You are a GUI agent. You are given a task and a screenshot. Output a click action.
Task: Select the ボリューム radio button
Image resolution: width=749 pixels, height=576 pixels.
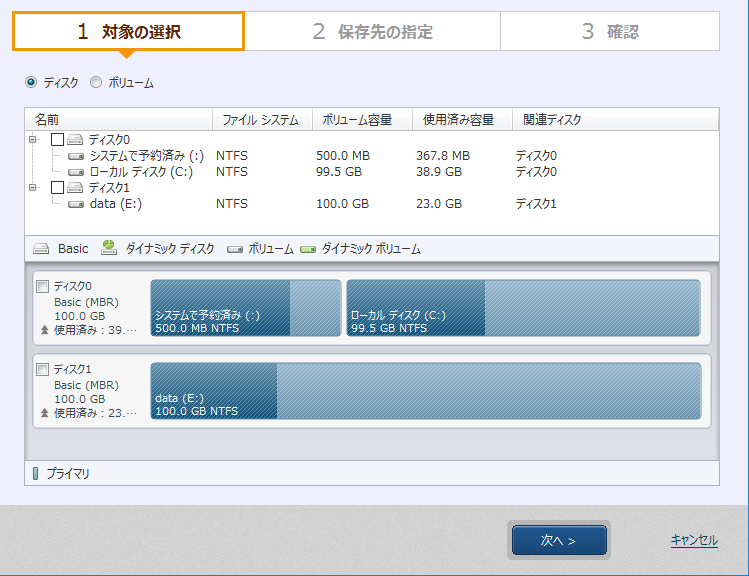point(96,83)
